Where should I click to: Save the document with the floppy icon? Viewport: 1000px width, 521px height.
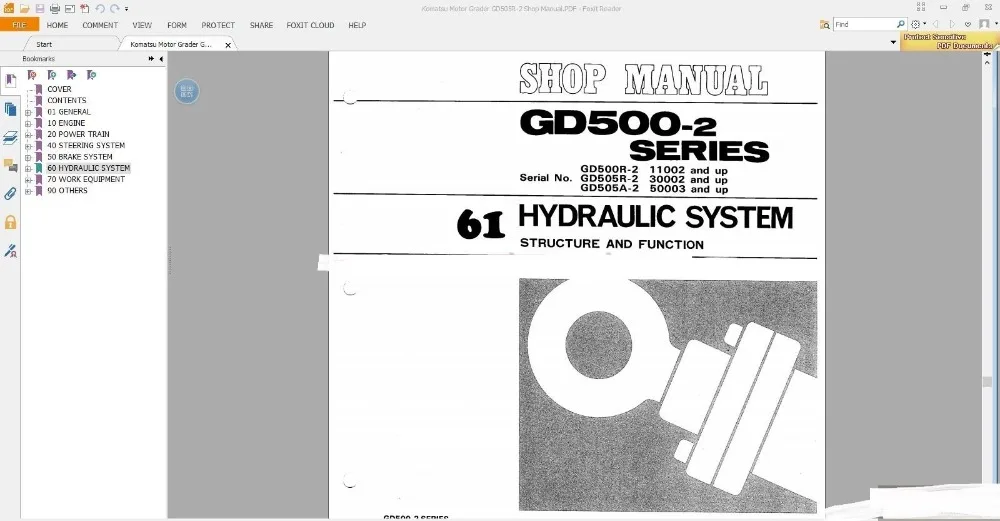click(x=40, y=8)
